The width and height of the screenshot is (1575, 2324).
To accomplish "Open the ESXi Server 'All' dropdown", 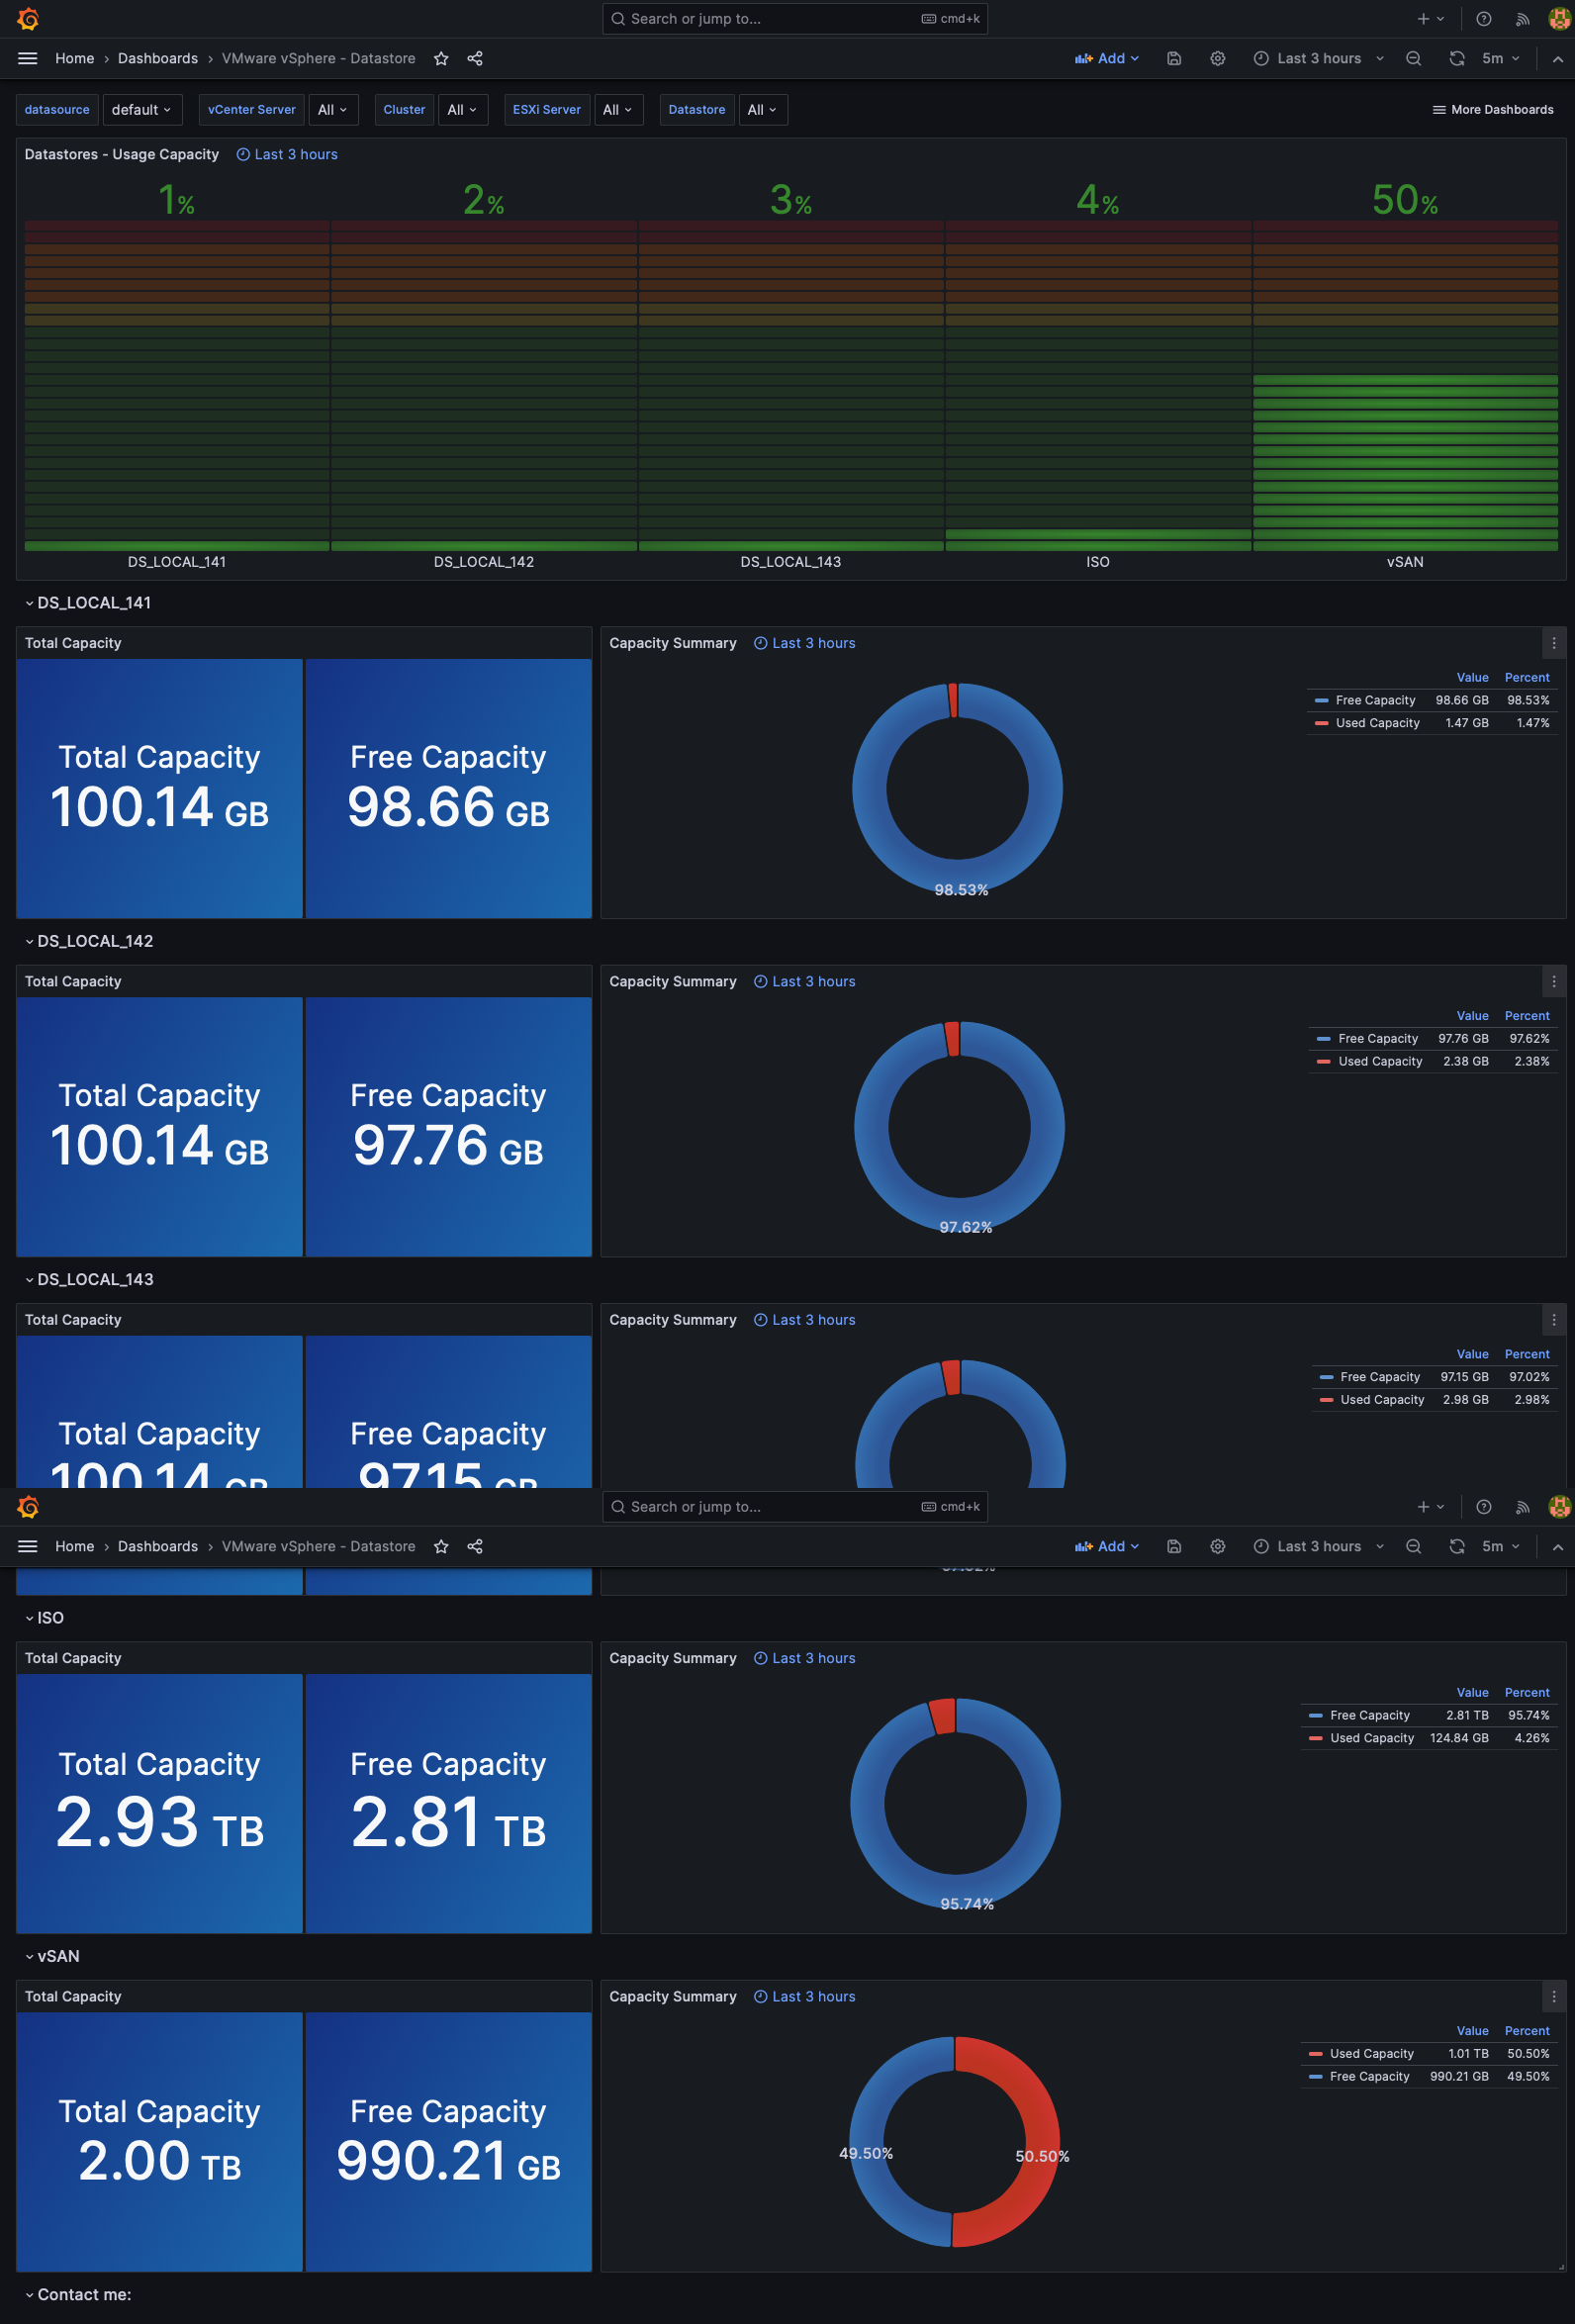I will (x=619, y=110).
